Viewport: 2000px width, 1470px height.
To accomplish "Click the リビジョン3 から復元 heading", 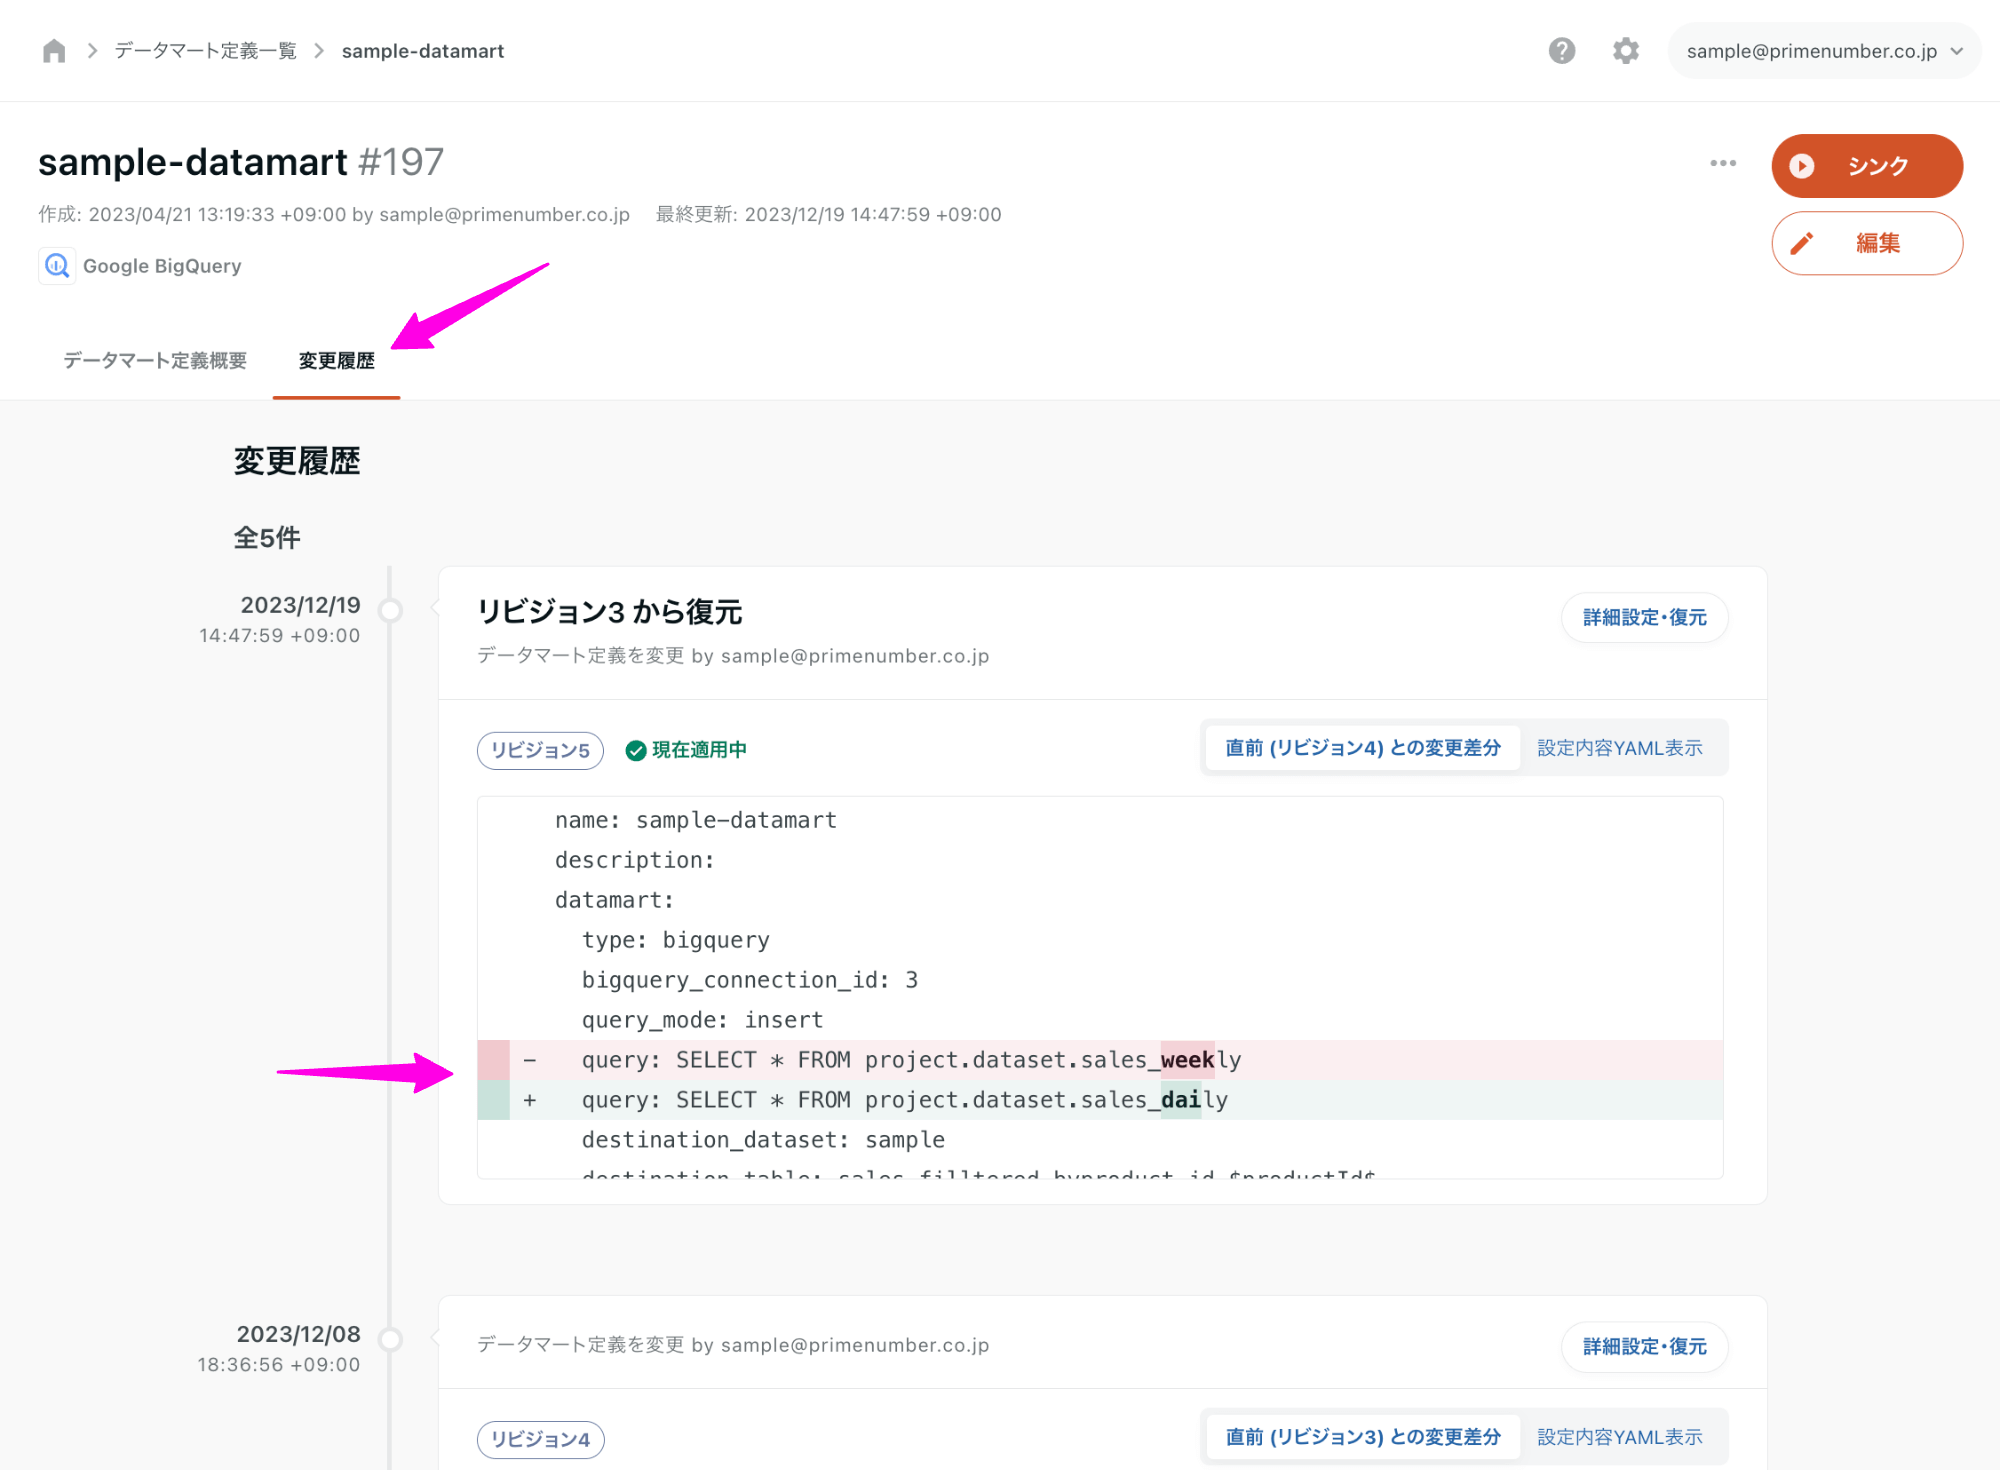I will 609,612.
